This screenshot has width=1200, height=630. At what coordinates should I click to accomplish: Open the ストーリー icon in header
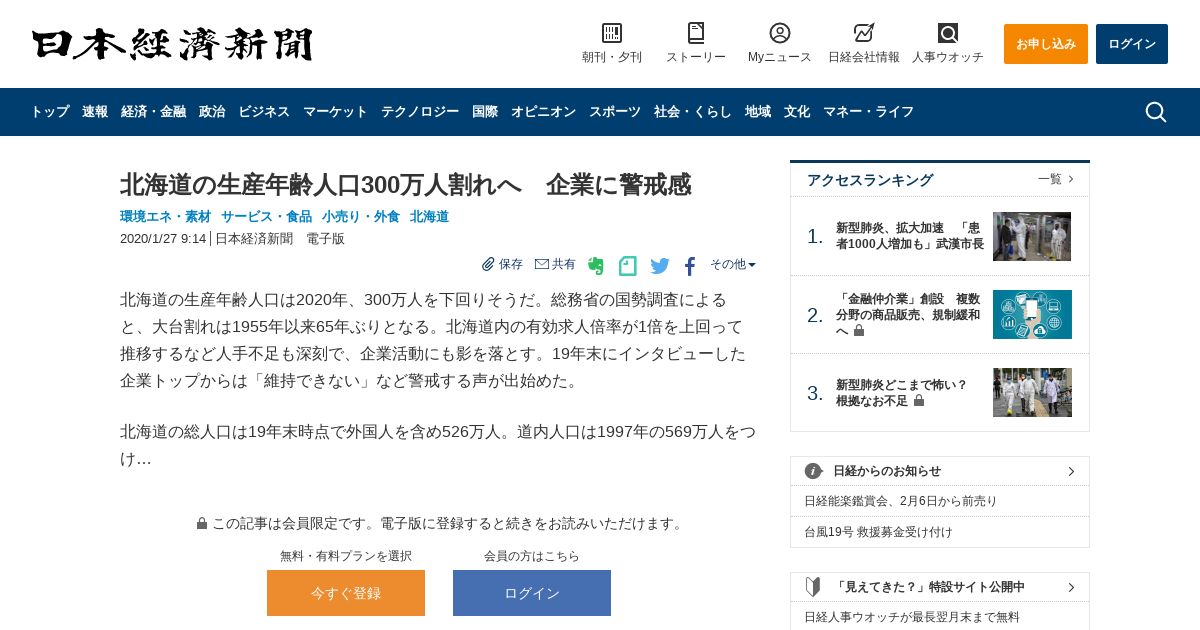tap(696, 33)
